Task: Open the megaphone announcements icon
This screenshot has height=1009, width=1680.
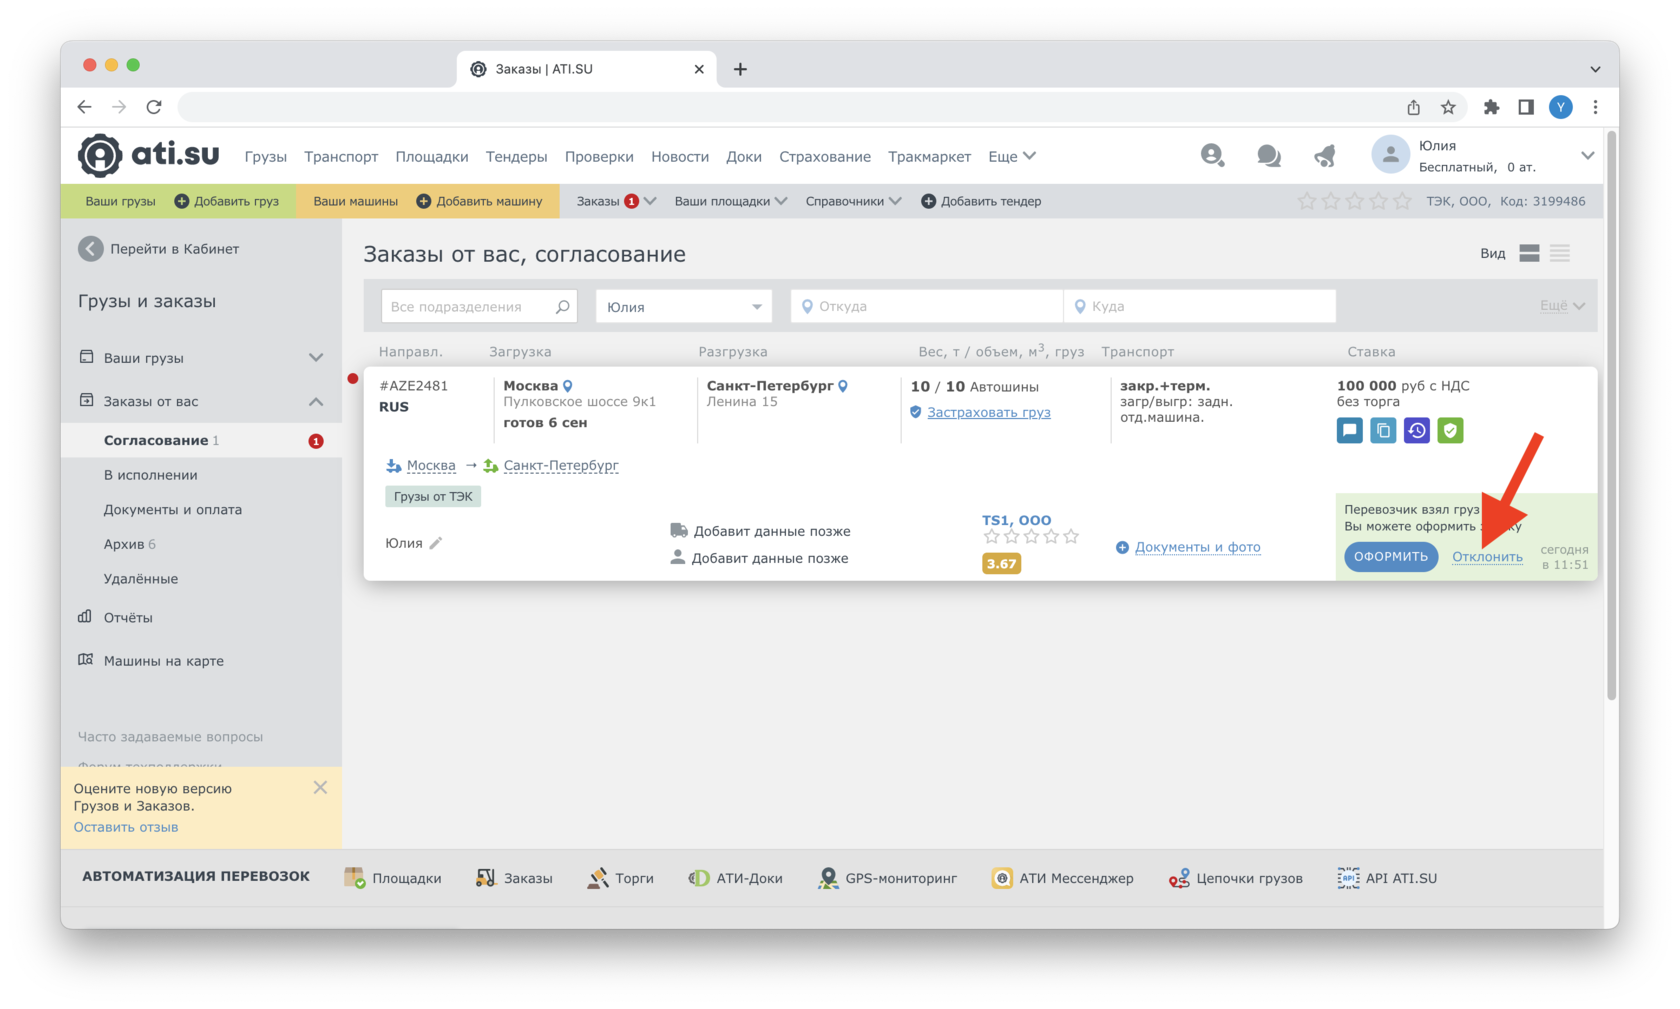Action: click(1325, 155)
